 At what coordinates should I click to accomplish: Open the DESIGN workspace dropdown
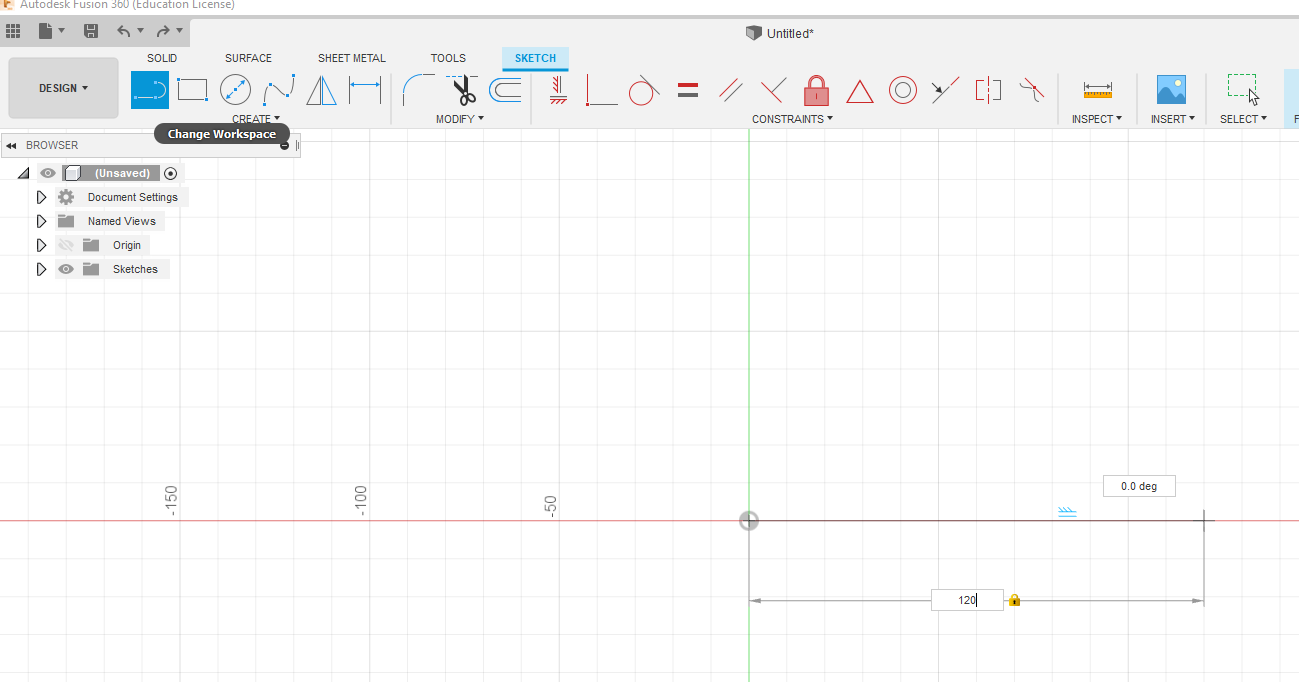pos(63,88)
